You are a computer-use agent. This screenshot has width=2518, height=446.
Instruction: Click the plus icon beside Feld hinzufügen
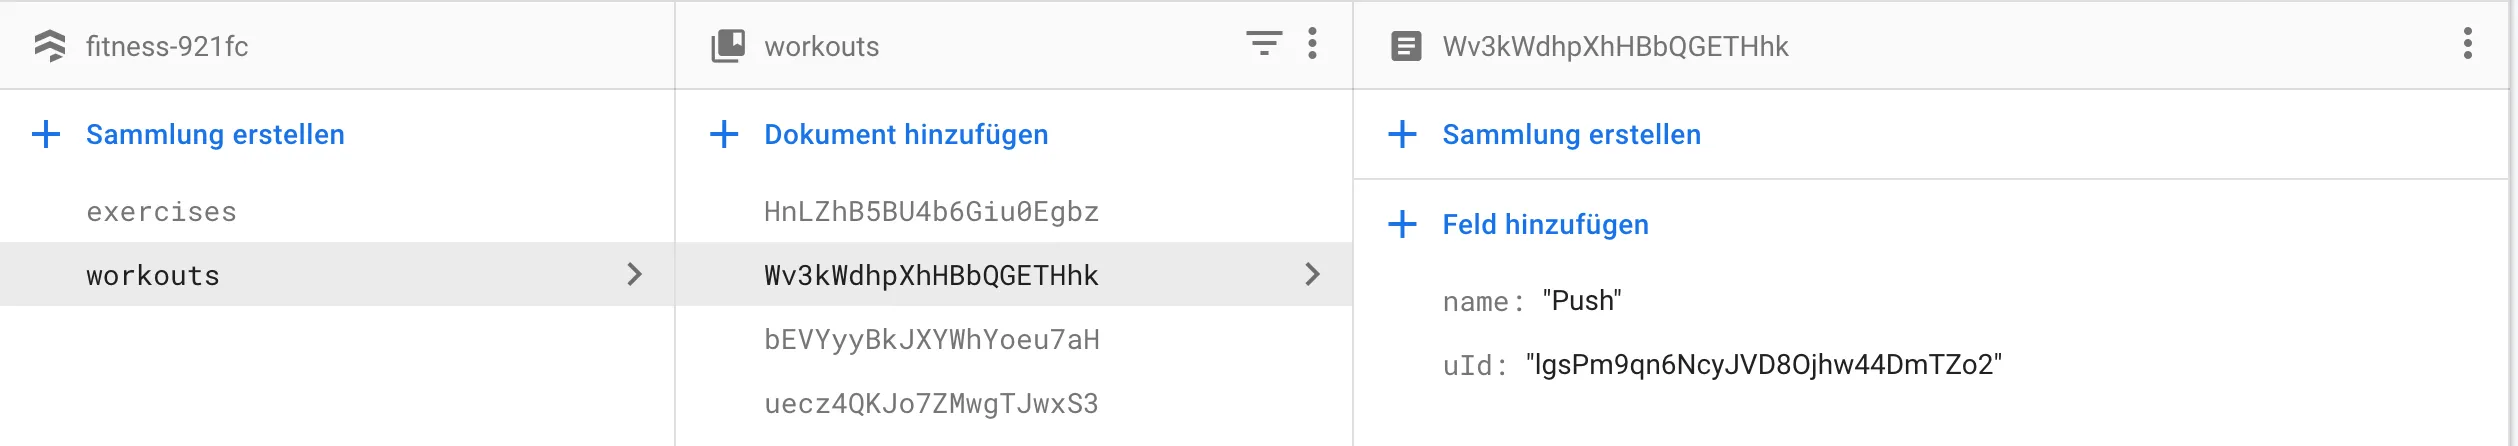pos(1402,224)
